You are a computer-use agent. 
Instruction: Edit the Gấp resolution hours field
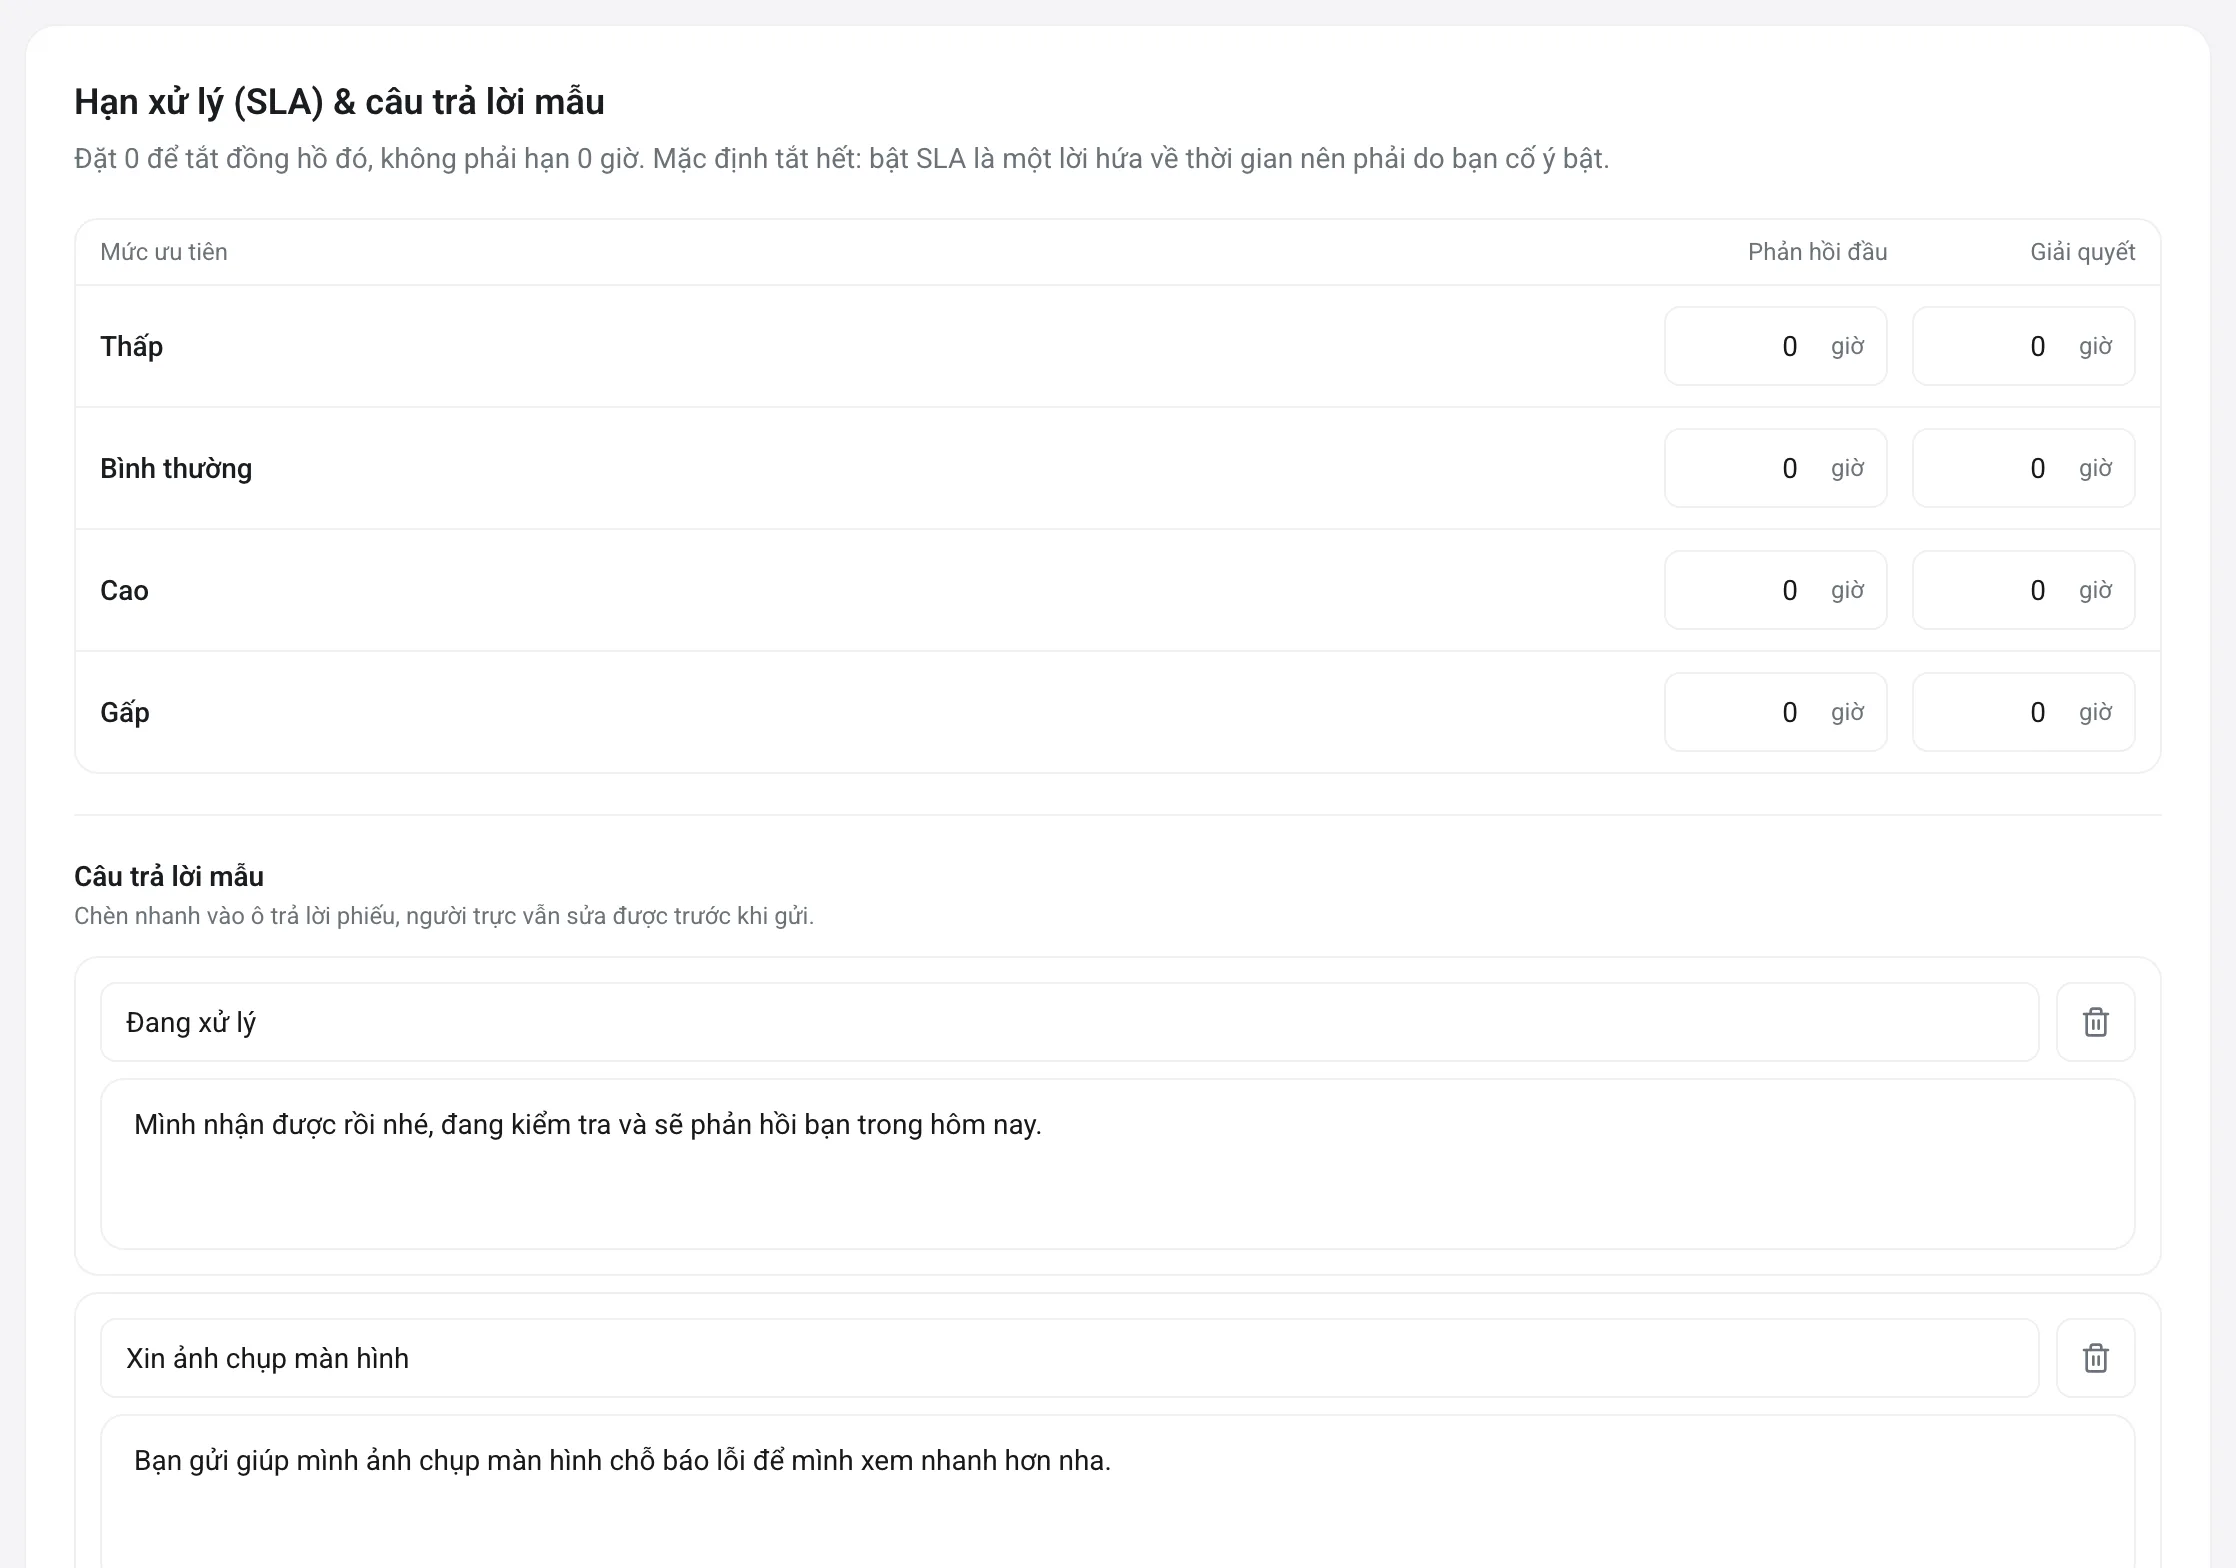point(2023,712)
